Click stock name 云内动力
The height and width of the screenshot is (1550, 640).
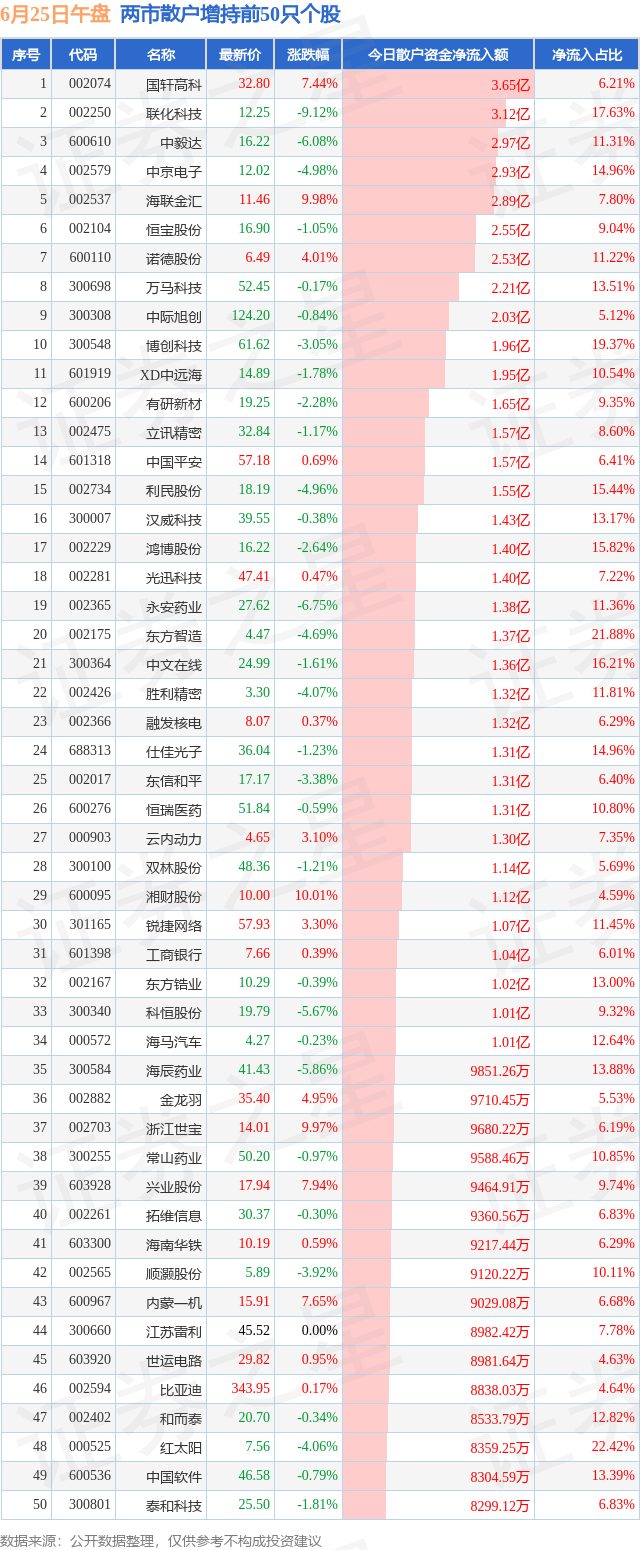coord(174,839)
